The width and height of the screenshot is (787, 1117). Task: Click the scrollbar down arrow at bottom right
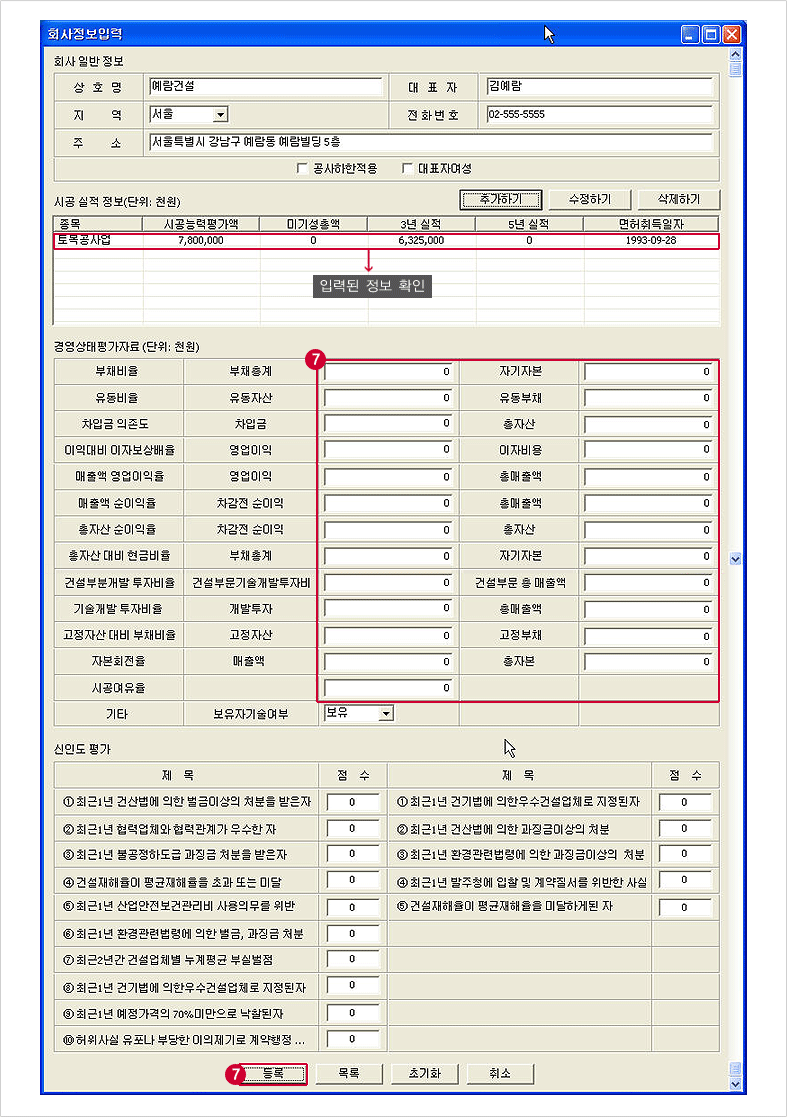[736, 1084]
